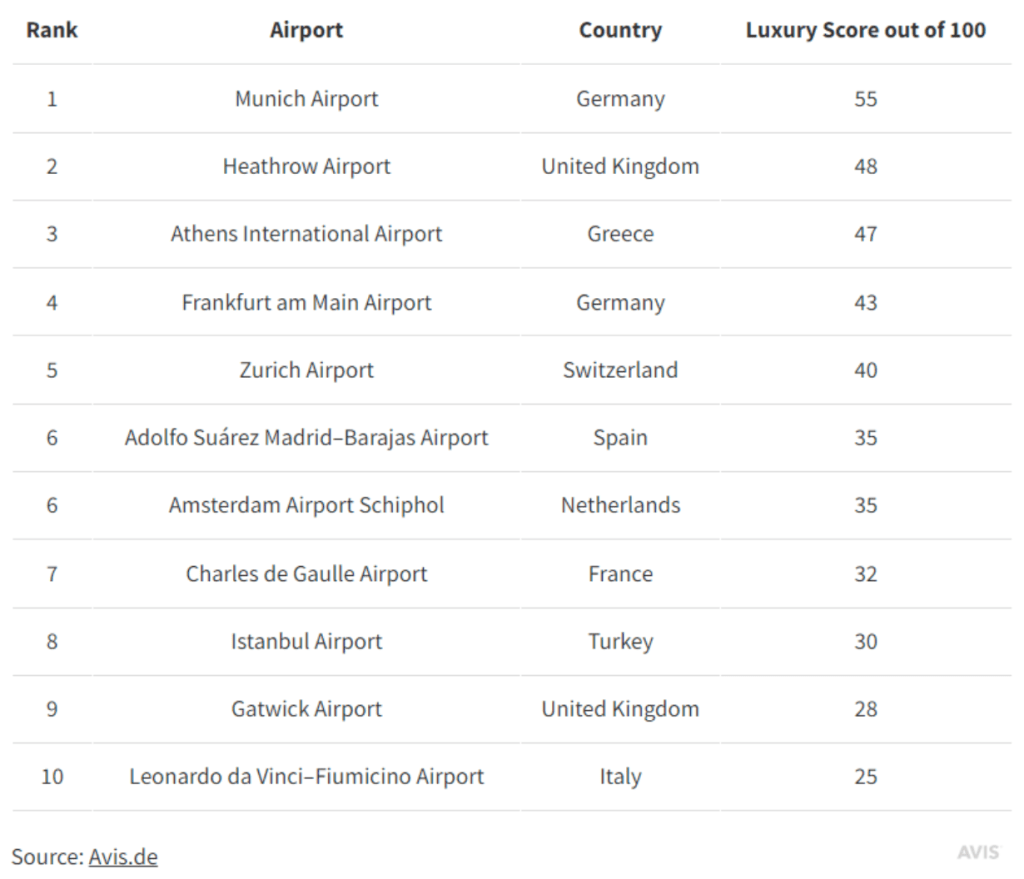Click Adolfo Suárez Madrid–Barajas Airport cell

pyautogui.click(x=306, y=438)
